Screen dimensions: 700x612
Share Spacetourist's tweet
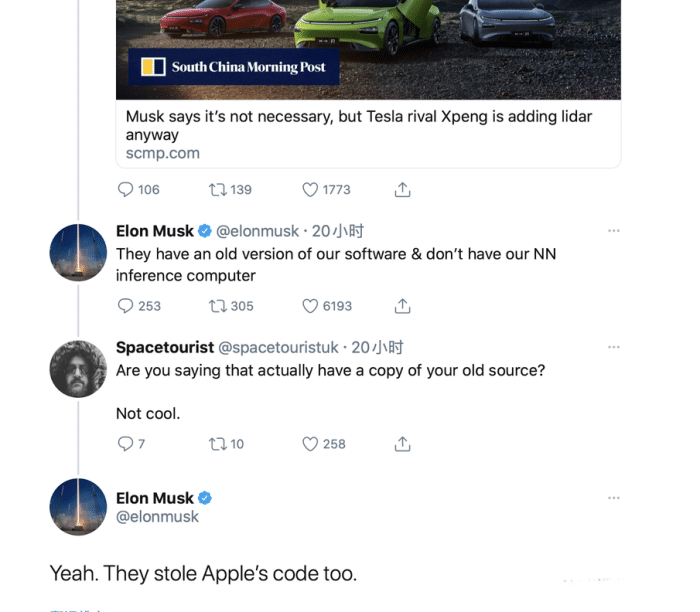pyautogui.click(x=402, y=443)
